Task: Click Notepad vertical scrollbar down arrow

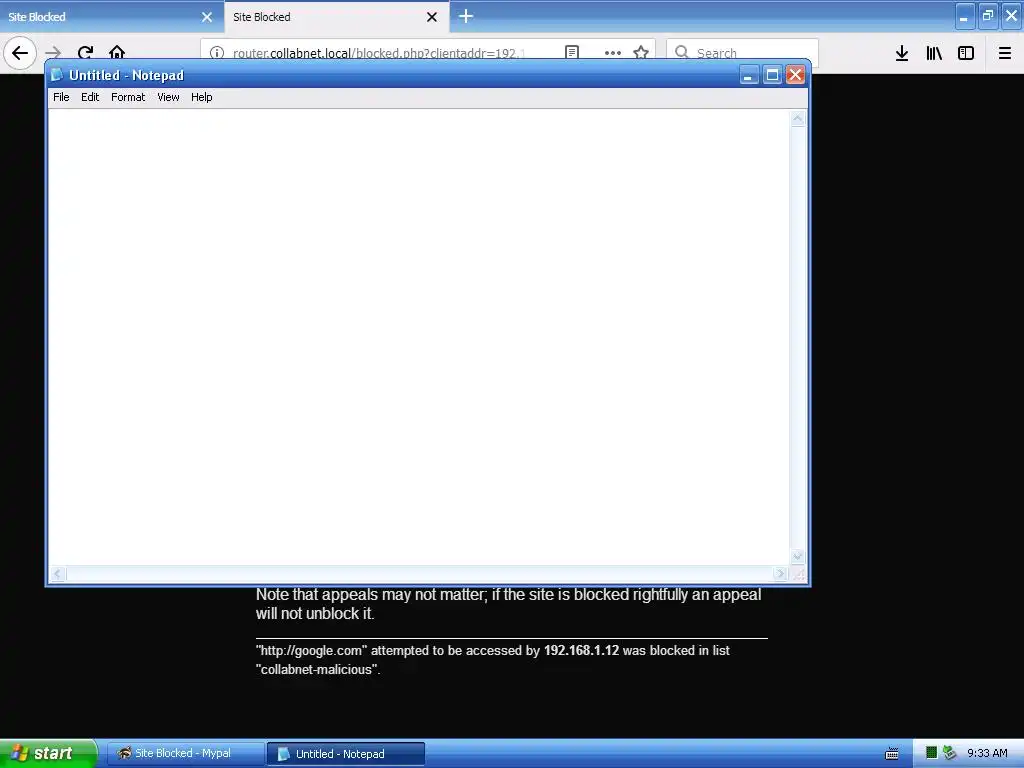Action: 797,557
